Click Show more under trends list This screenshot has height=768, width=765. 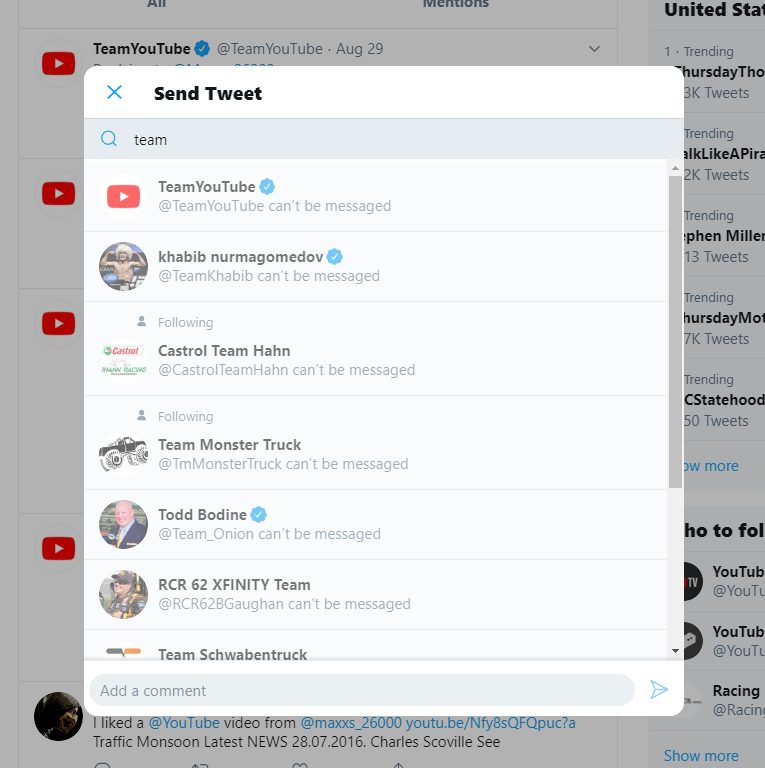[711, 466]
